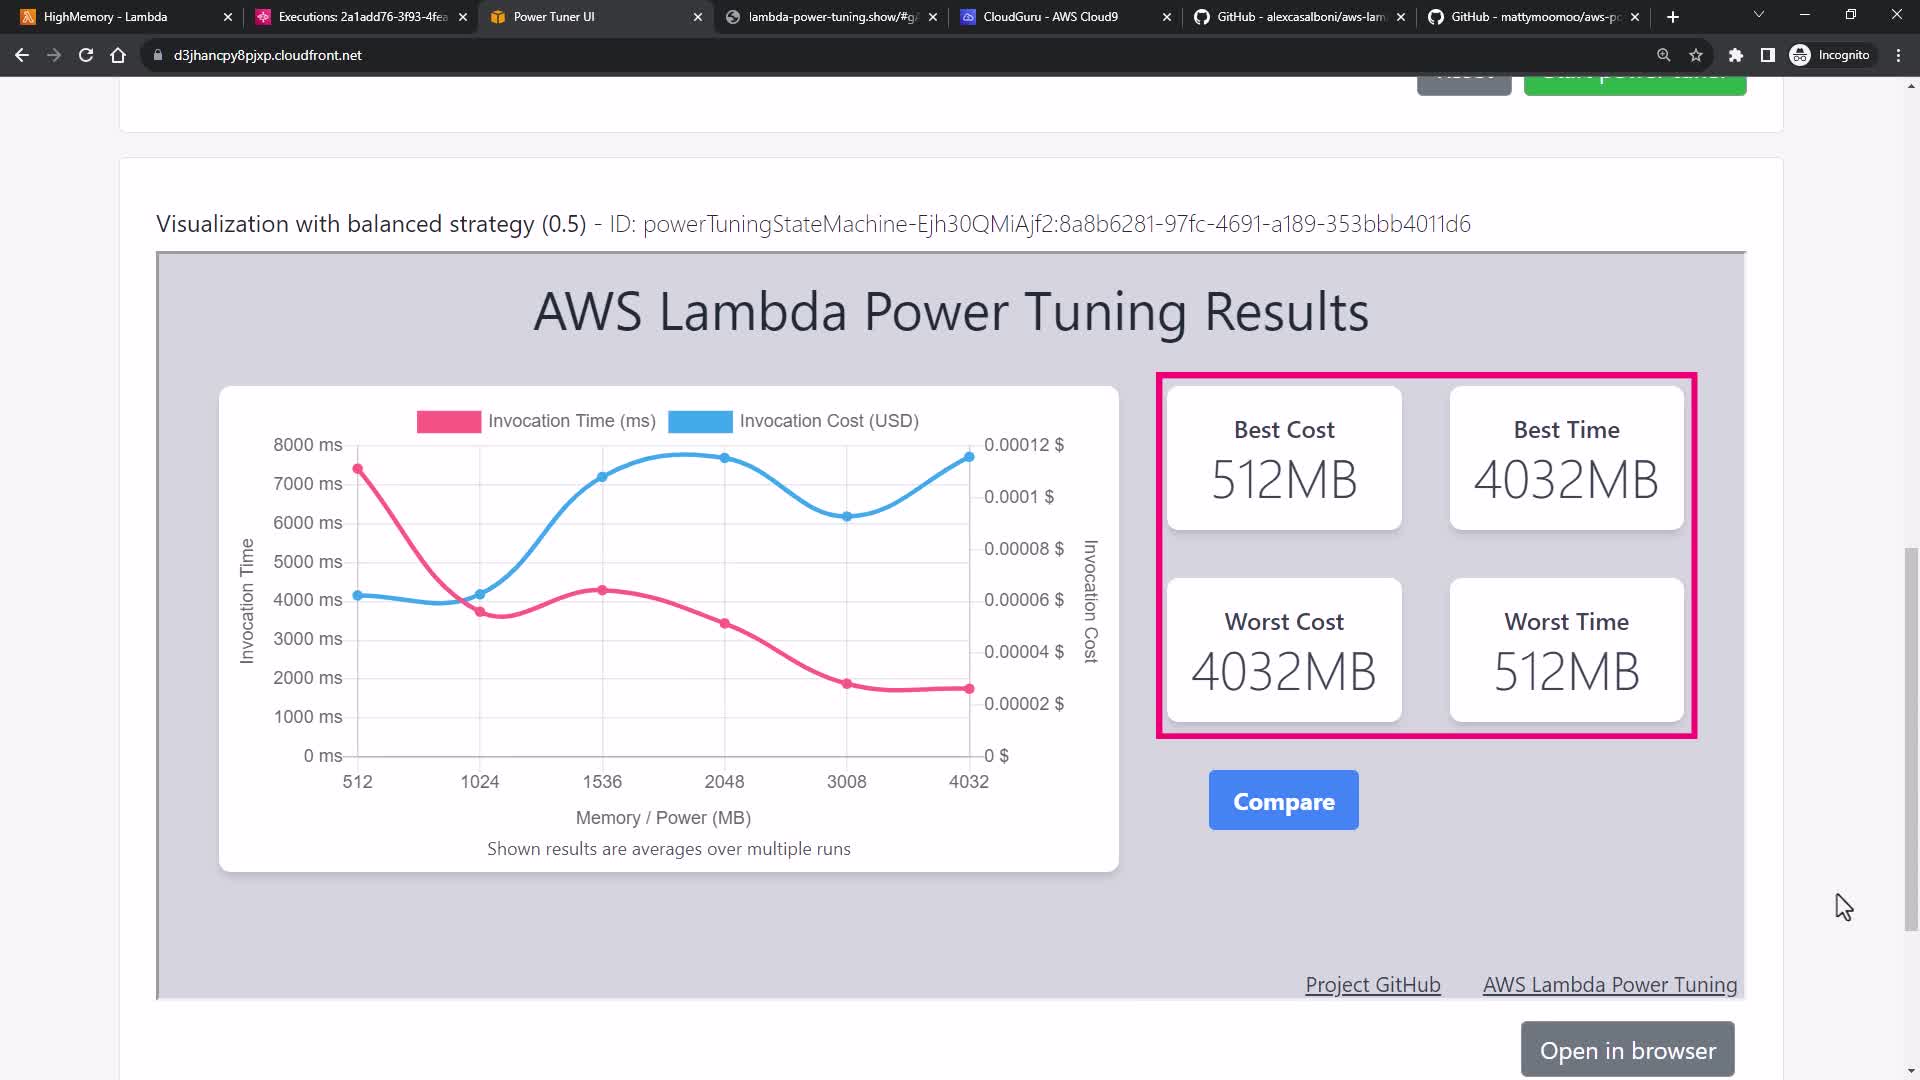1920x1080 pixels.
Task: Toggle Invocation Cost legend series
Action: click(794, 421)
